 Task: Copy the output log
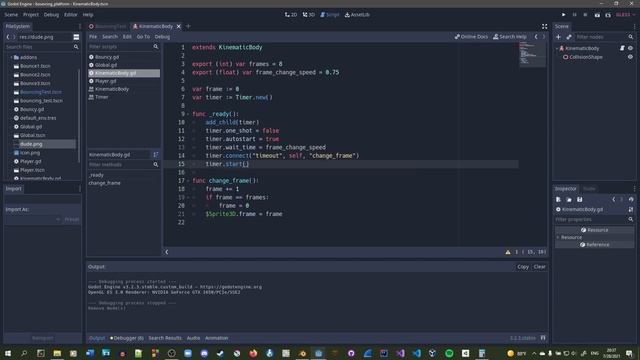[x=523, y=267]
